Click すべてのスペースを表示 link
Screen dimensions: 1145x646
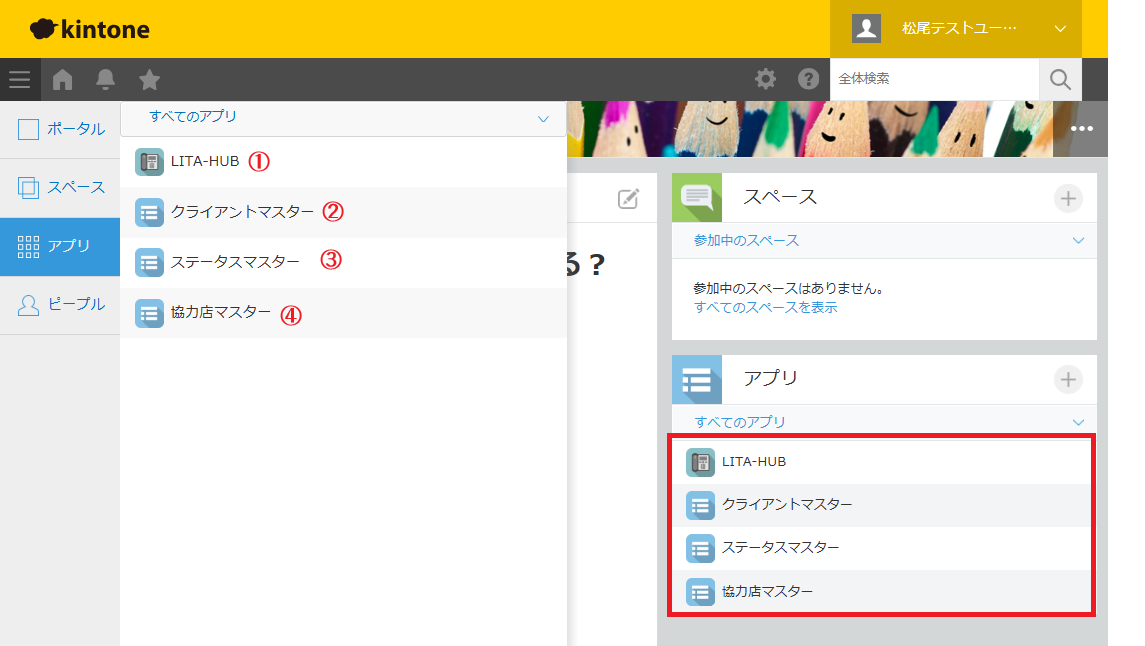(x=765, y=308)
